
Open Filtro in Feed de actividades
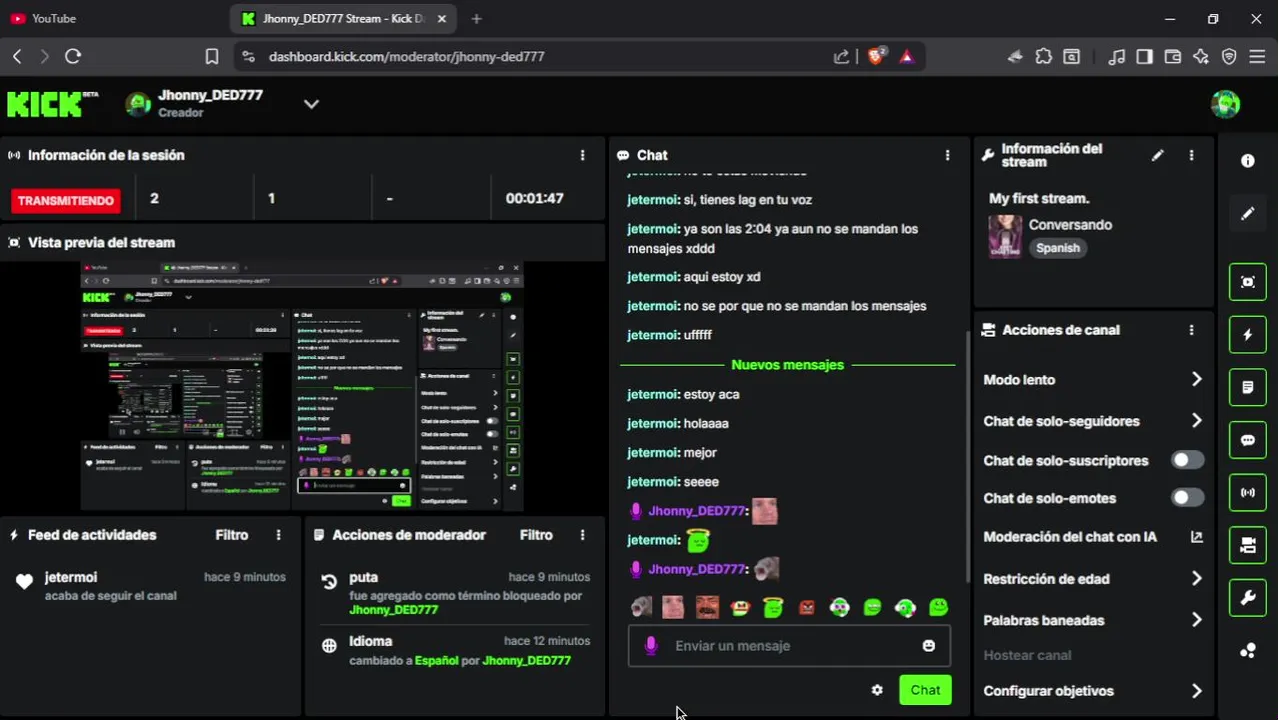tap(231, 535)
